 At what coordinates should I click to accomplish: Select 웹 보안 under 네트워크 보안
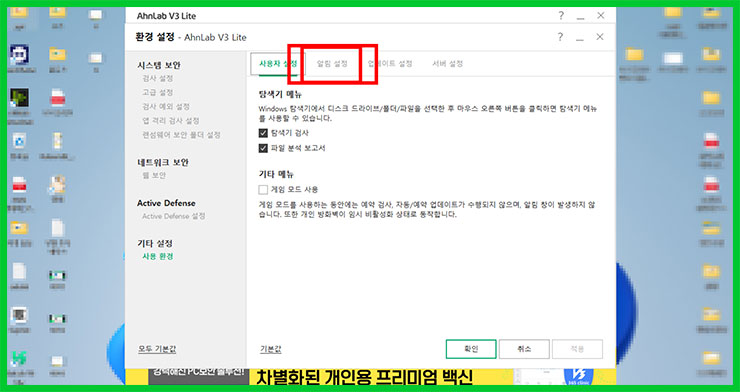click(154, 175)
